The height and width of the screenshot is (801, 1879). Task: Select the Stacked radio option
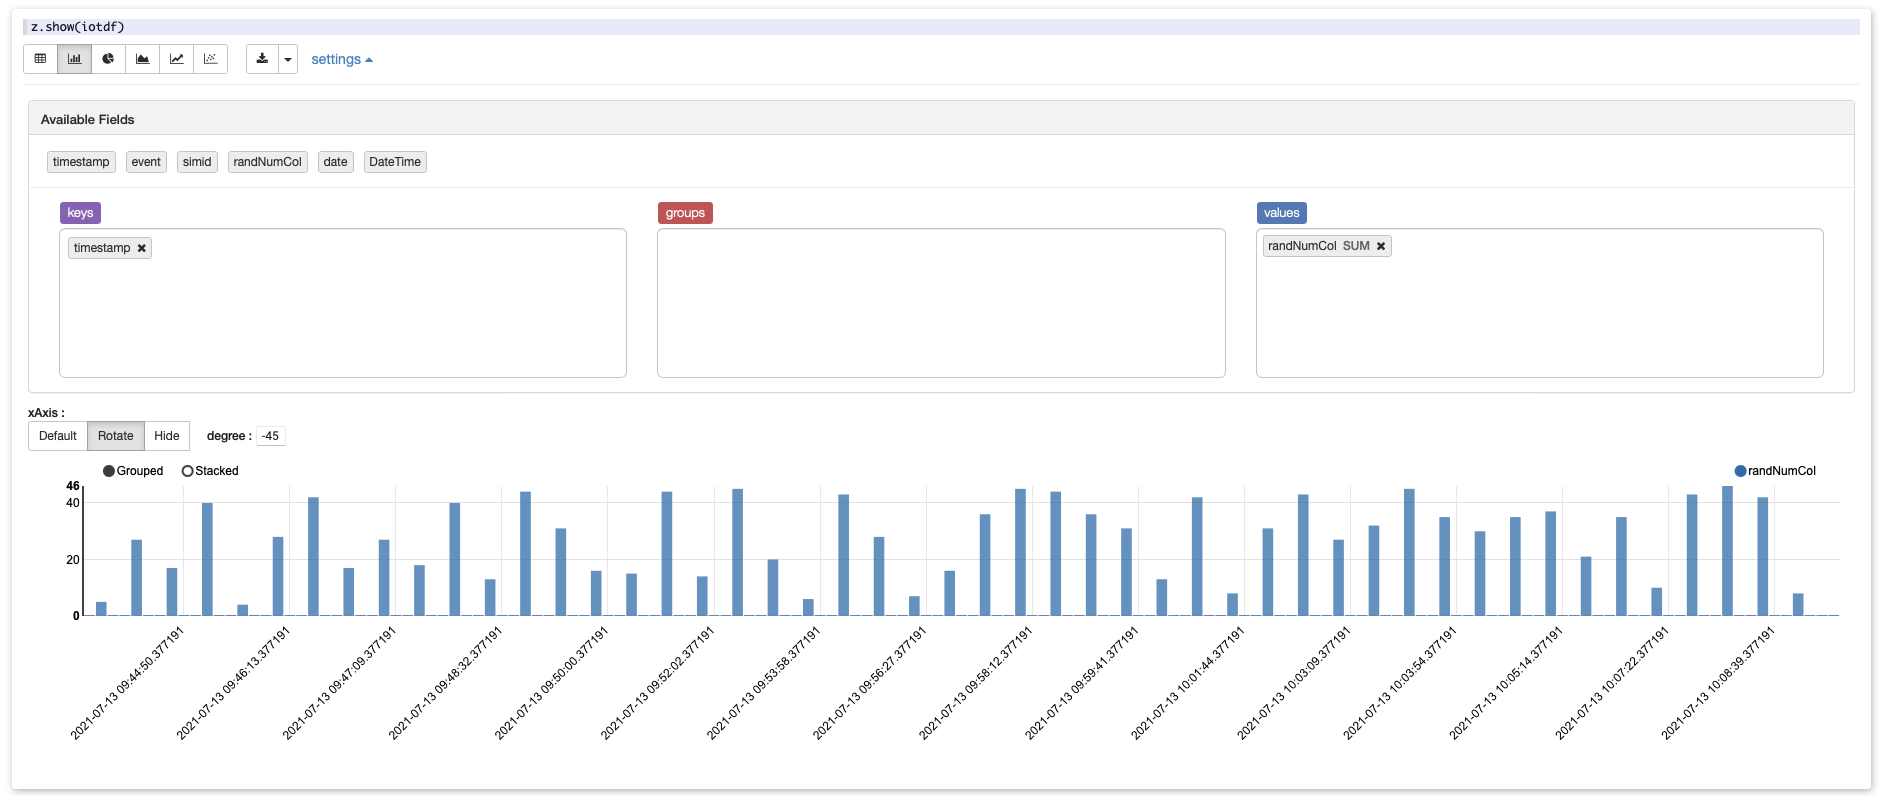pos(187,471)
